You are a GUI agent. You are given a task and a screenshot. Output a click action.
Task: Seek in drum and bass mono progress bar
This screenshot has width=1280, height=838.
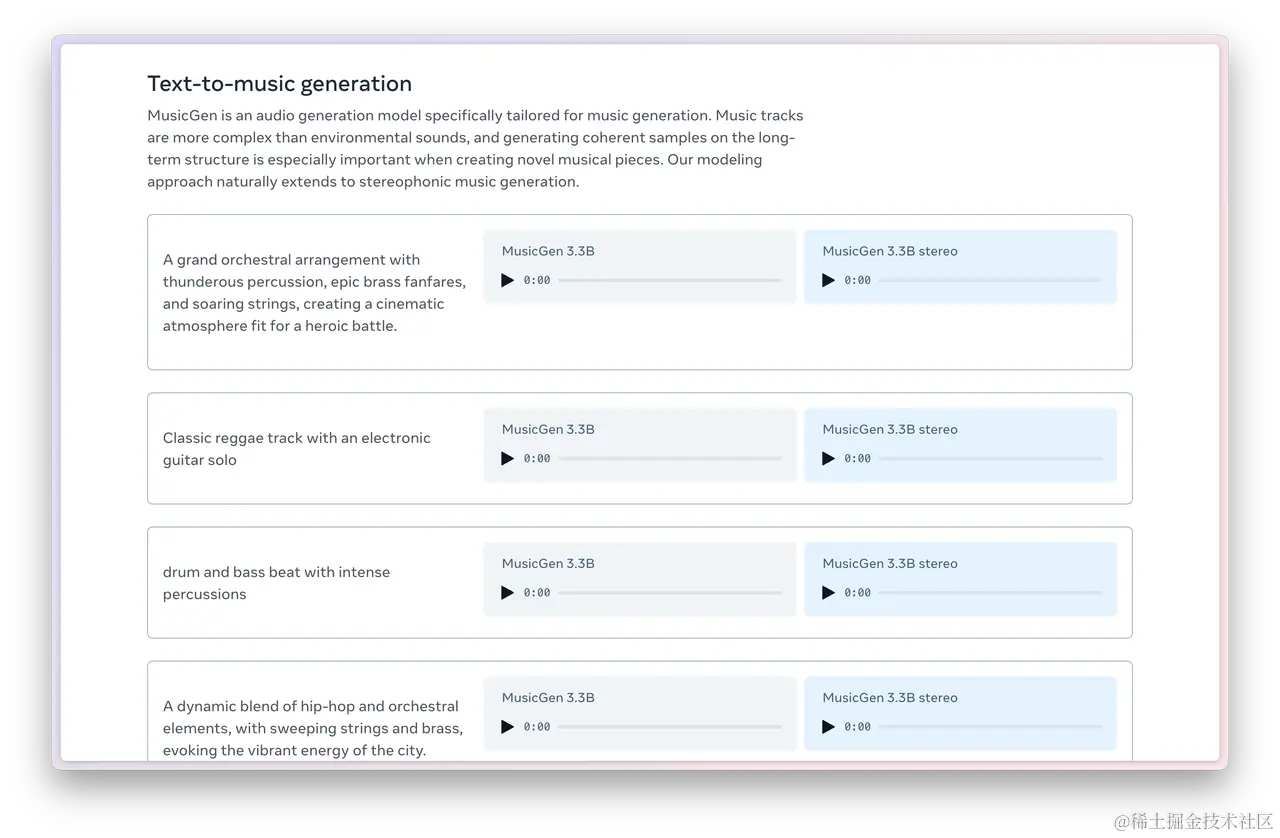coord(669,592)
